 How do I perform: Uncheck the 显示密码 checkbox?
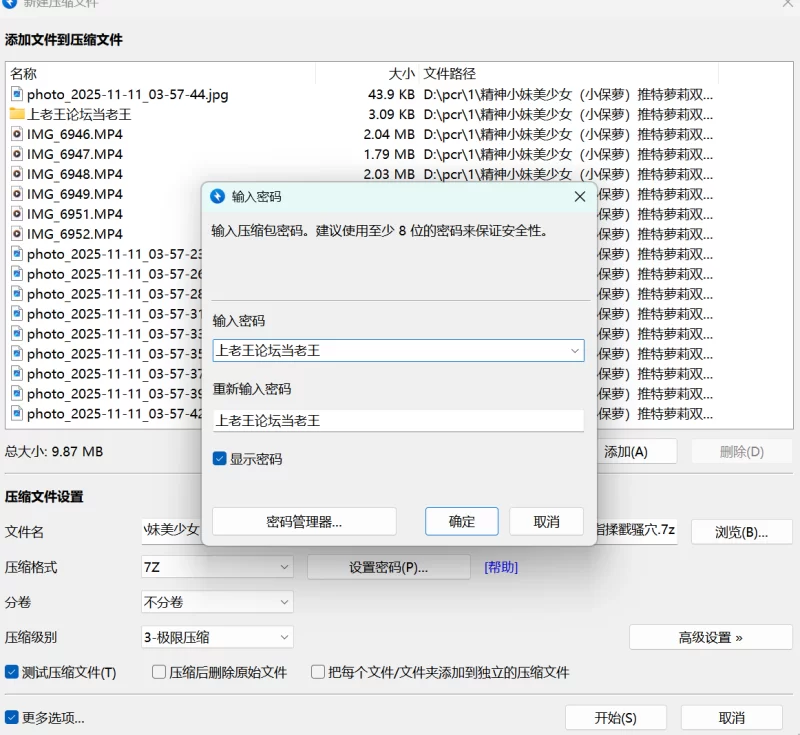(x=220, y=459)
